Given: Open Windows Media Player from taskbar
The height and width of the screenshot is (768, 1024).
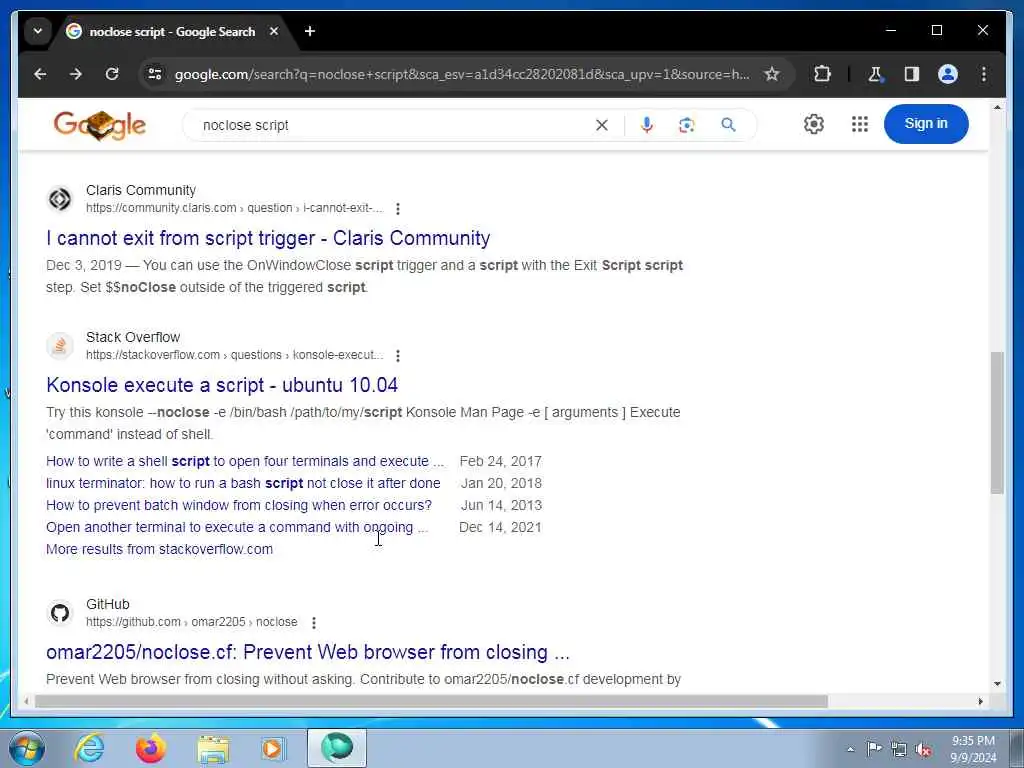Looking at the screenshot, I should click(x=273, y=748).
